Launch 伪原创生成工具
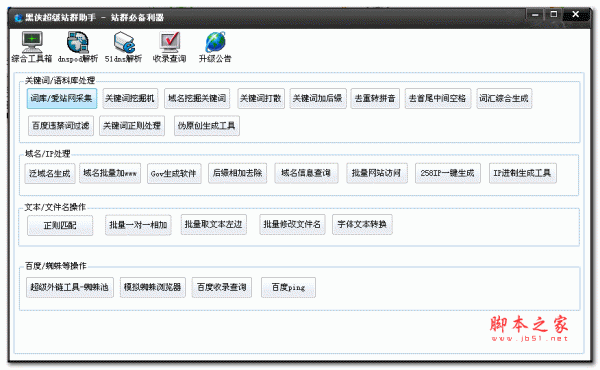This screenshot has height=370, width=600. (207, 126)
